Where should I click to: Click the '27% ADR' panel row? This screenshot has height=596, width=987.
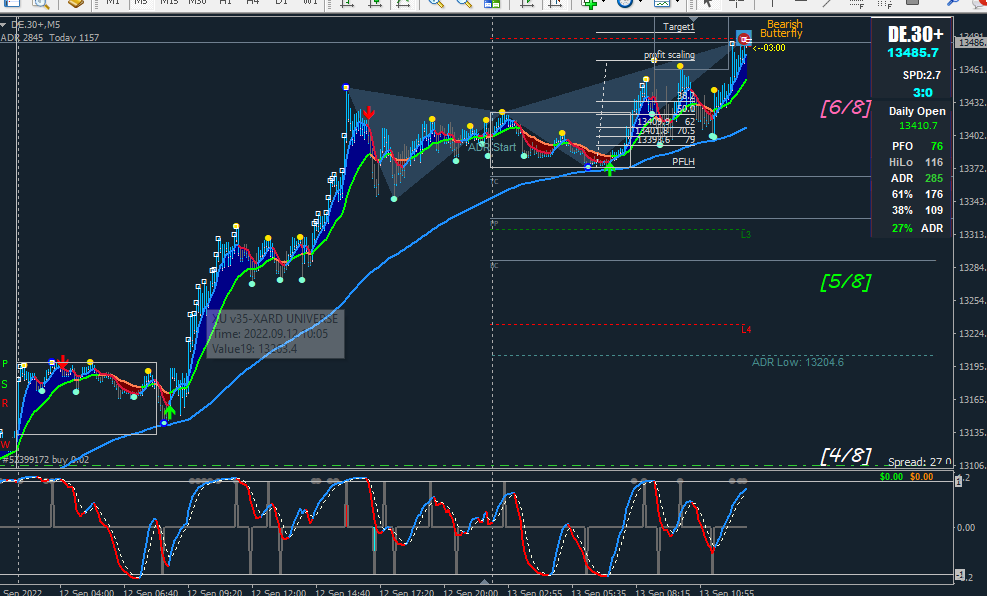tap(917, 228)
